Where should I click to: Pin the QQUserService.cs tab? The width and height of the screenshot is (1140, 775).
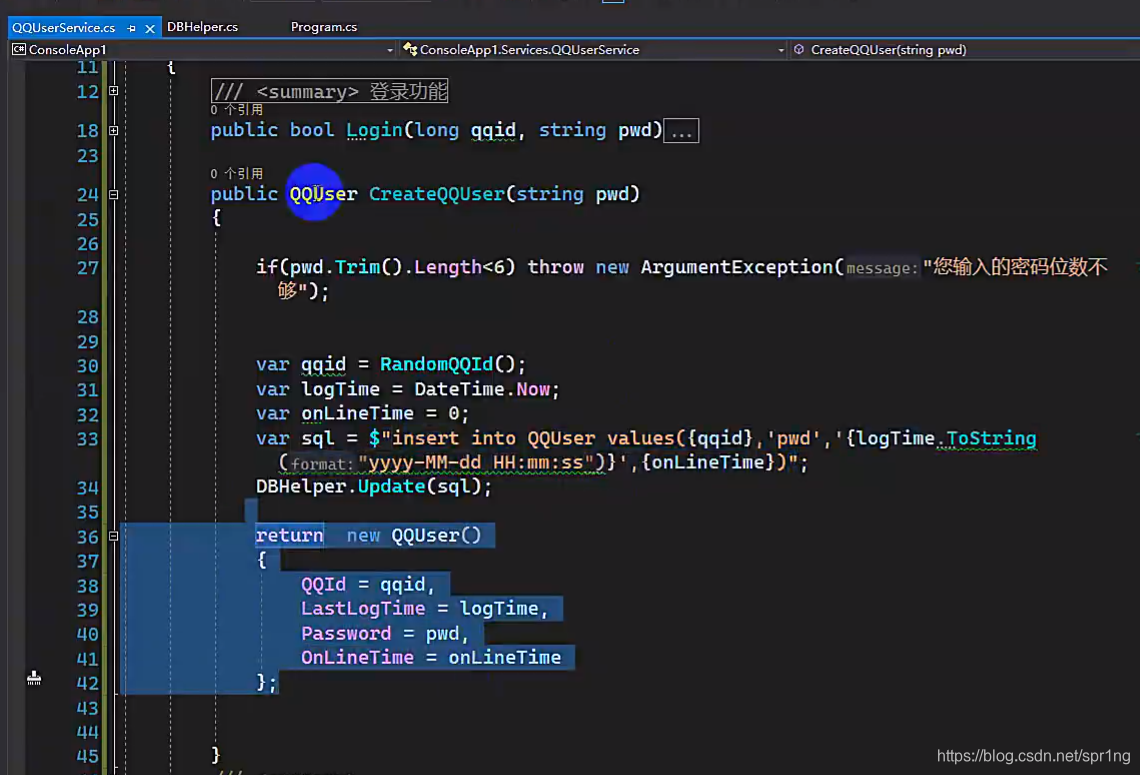[132, 28]
